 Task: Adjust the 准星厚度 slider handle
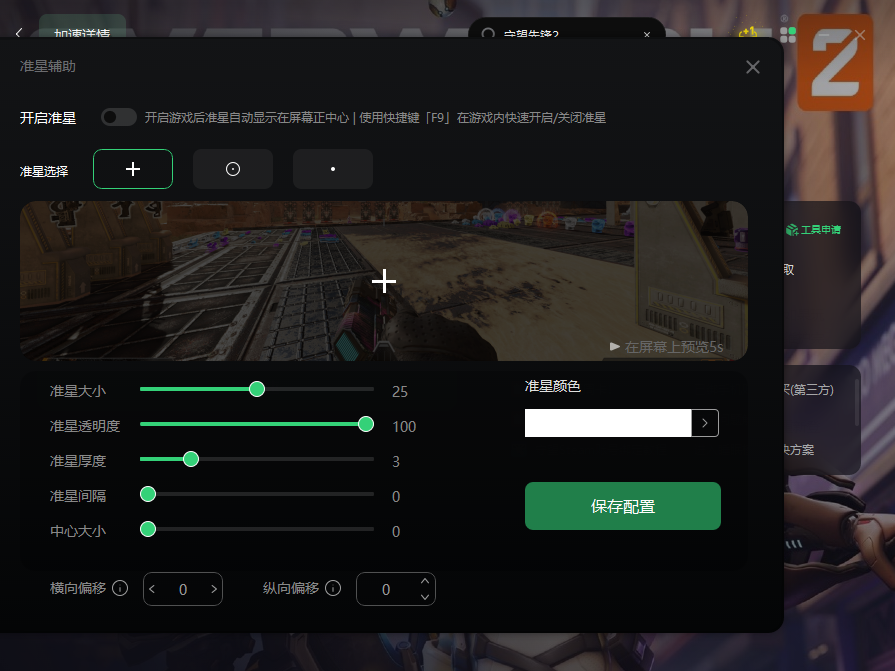point(191,459)
